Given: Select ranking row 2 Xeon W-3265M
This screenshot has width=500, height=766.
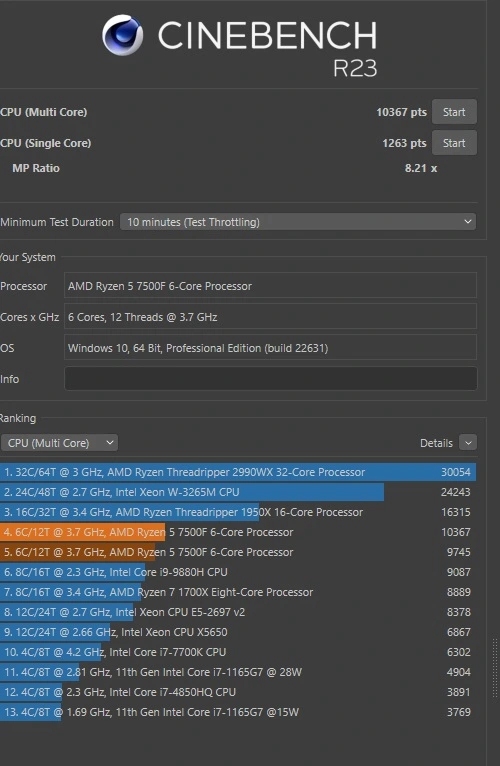Looking at the screenshot, I should [238, 492].
